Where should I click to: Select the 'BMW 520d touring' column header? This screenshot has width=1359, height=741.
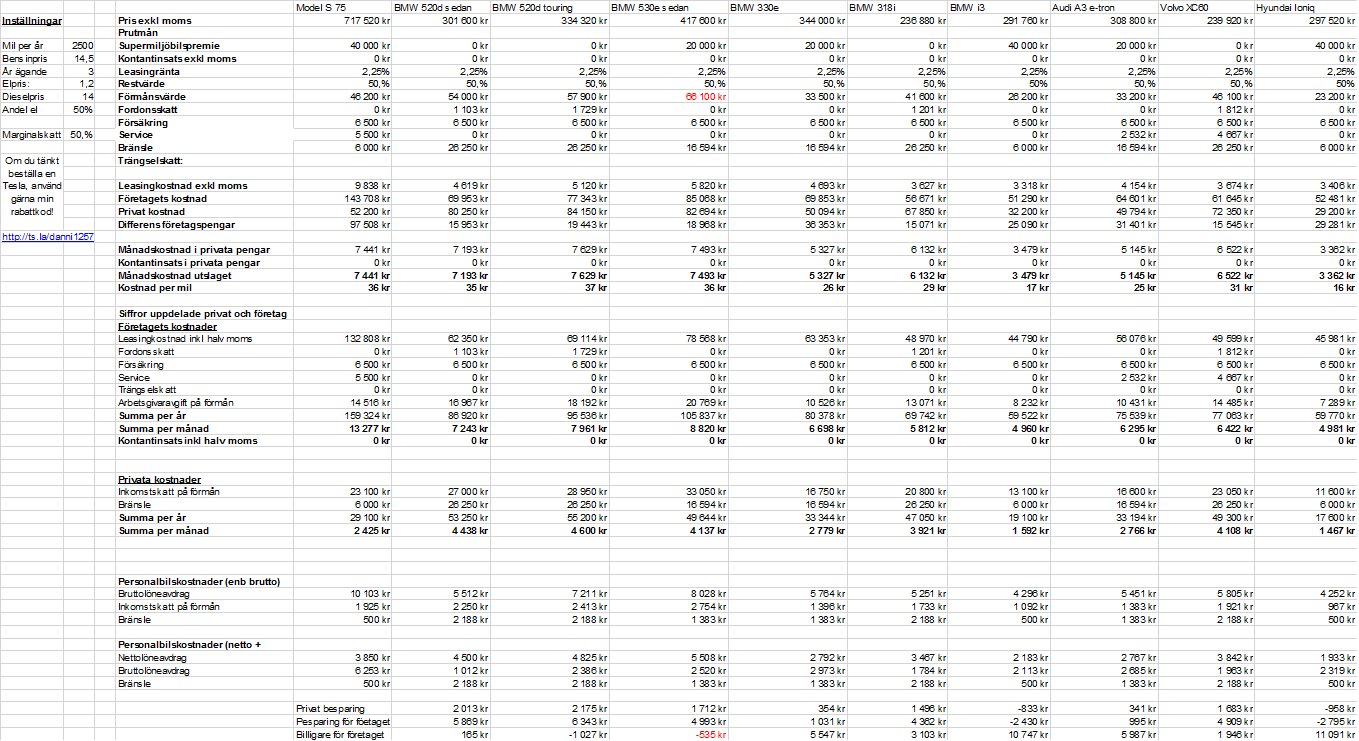point(532,7)
